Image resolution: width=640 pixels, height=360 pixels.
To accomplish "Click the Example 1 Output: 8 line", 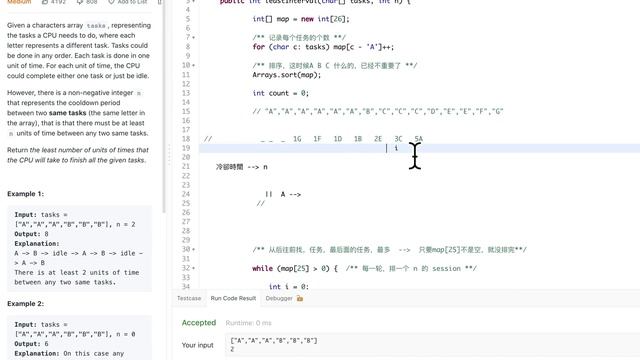I will click(x=31, y=234).
